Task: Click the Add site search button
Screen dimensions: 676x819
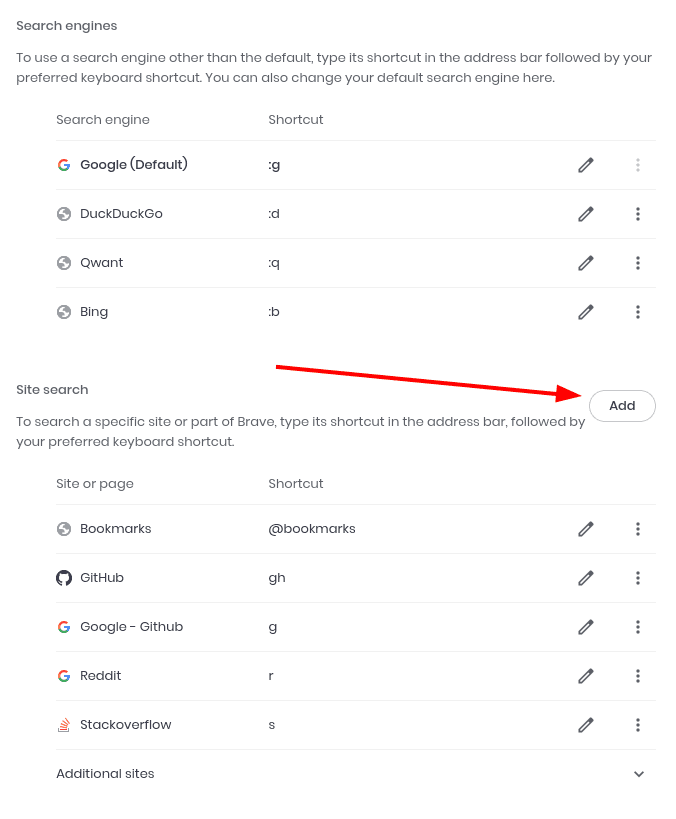Action: tap(622, 406)
